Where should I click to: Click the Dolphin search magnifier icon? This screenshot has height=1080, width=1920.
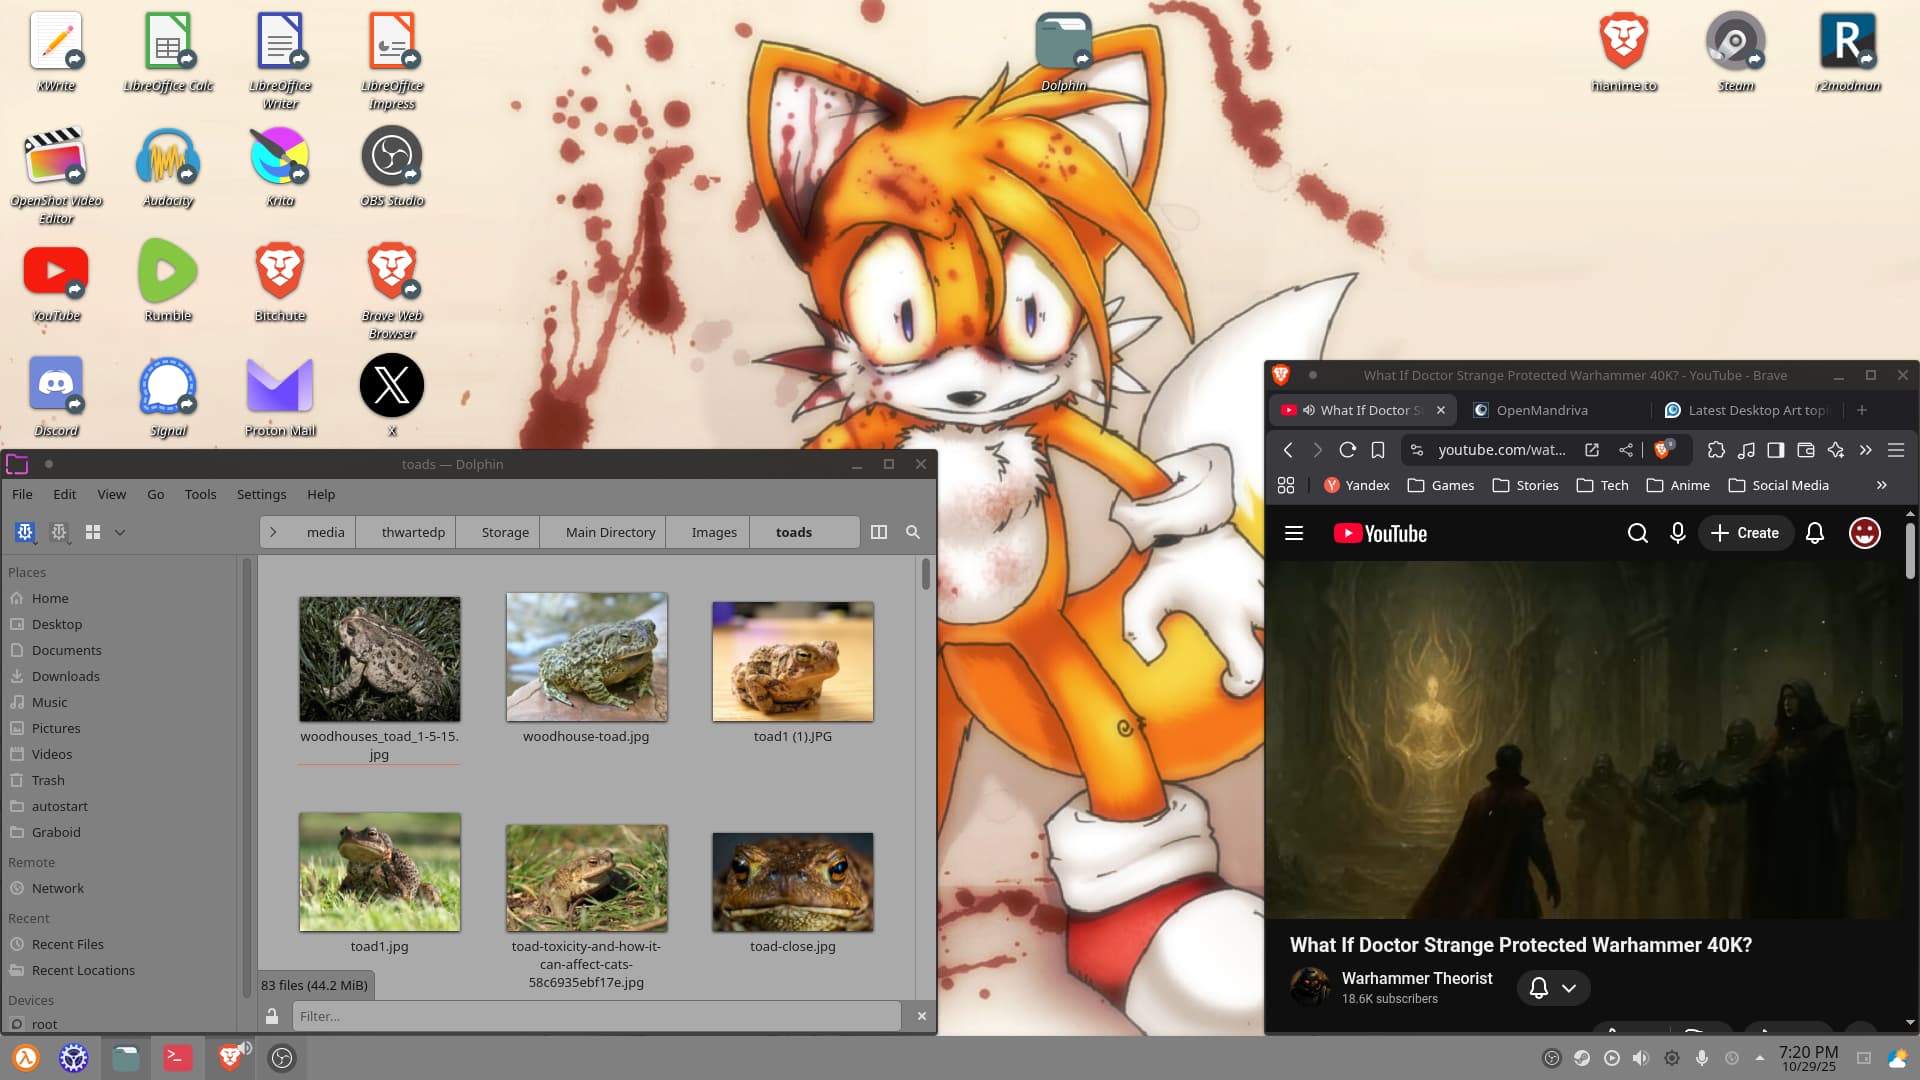tap(913, 532)
